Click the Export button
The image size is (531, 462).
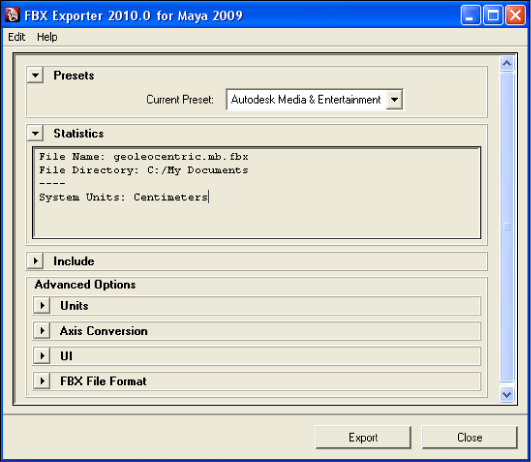coord(363,438)
